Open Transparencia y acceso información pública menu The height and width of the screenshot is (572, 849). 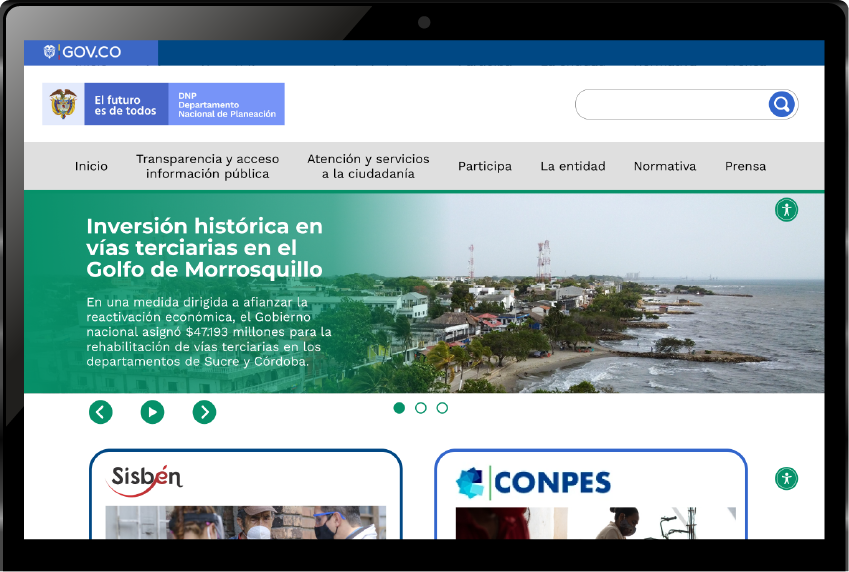pos(207,166)
